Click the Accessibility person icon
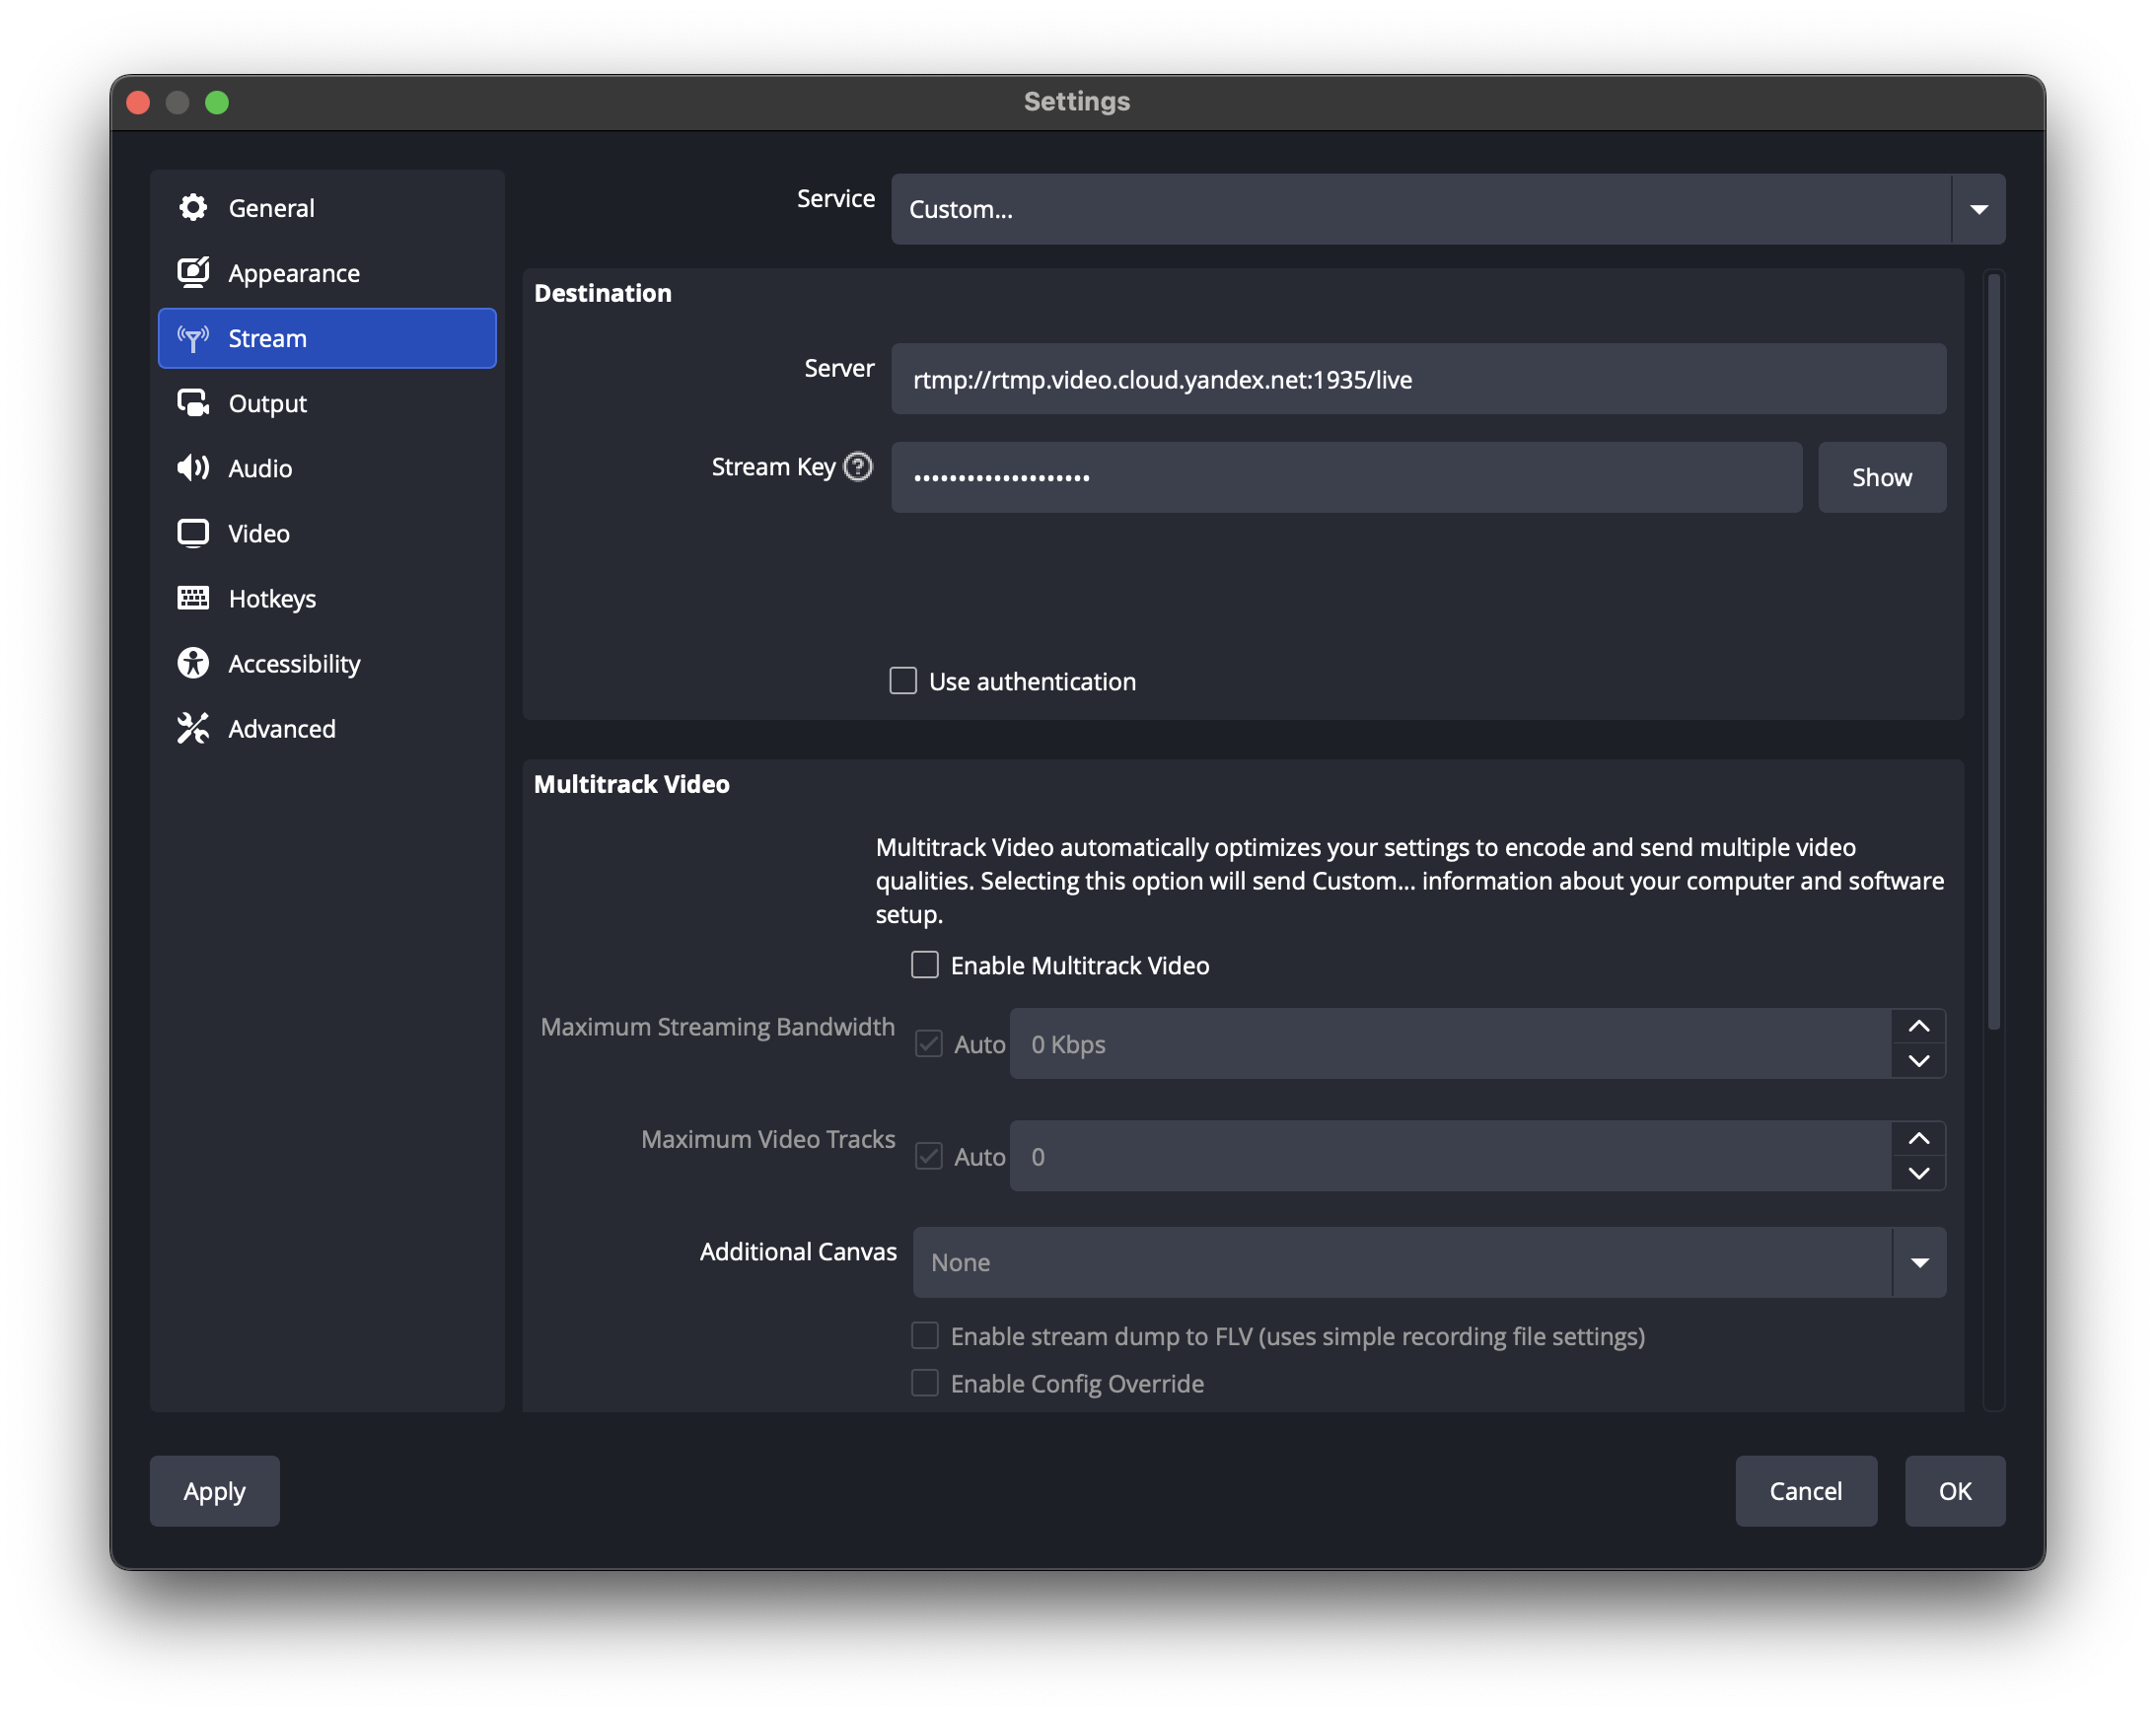The width and height of the screenshot is (2156, 1716). (193, 663)
